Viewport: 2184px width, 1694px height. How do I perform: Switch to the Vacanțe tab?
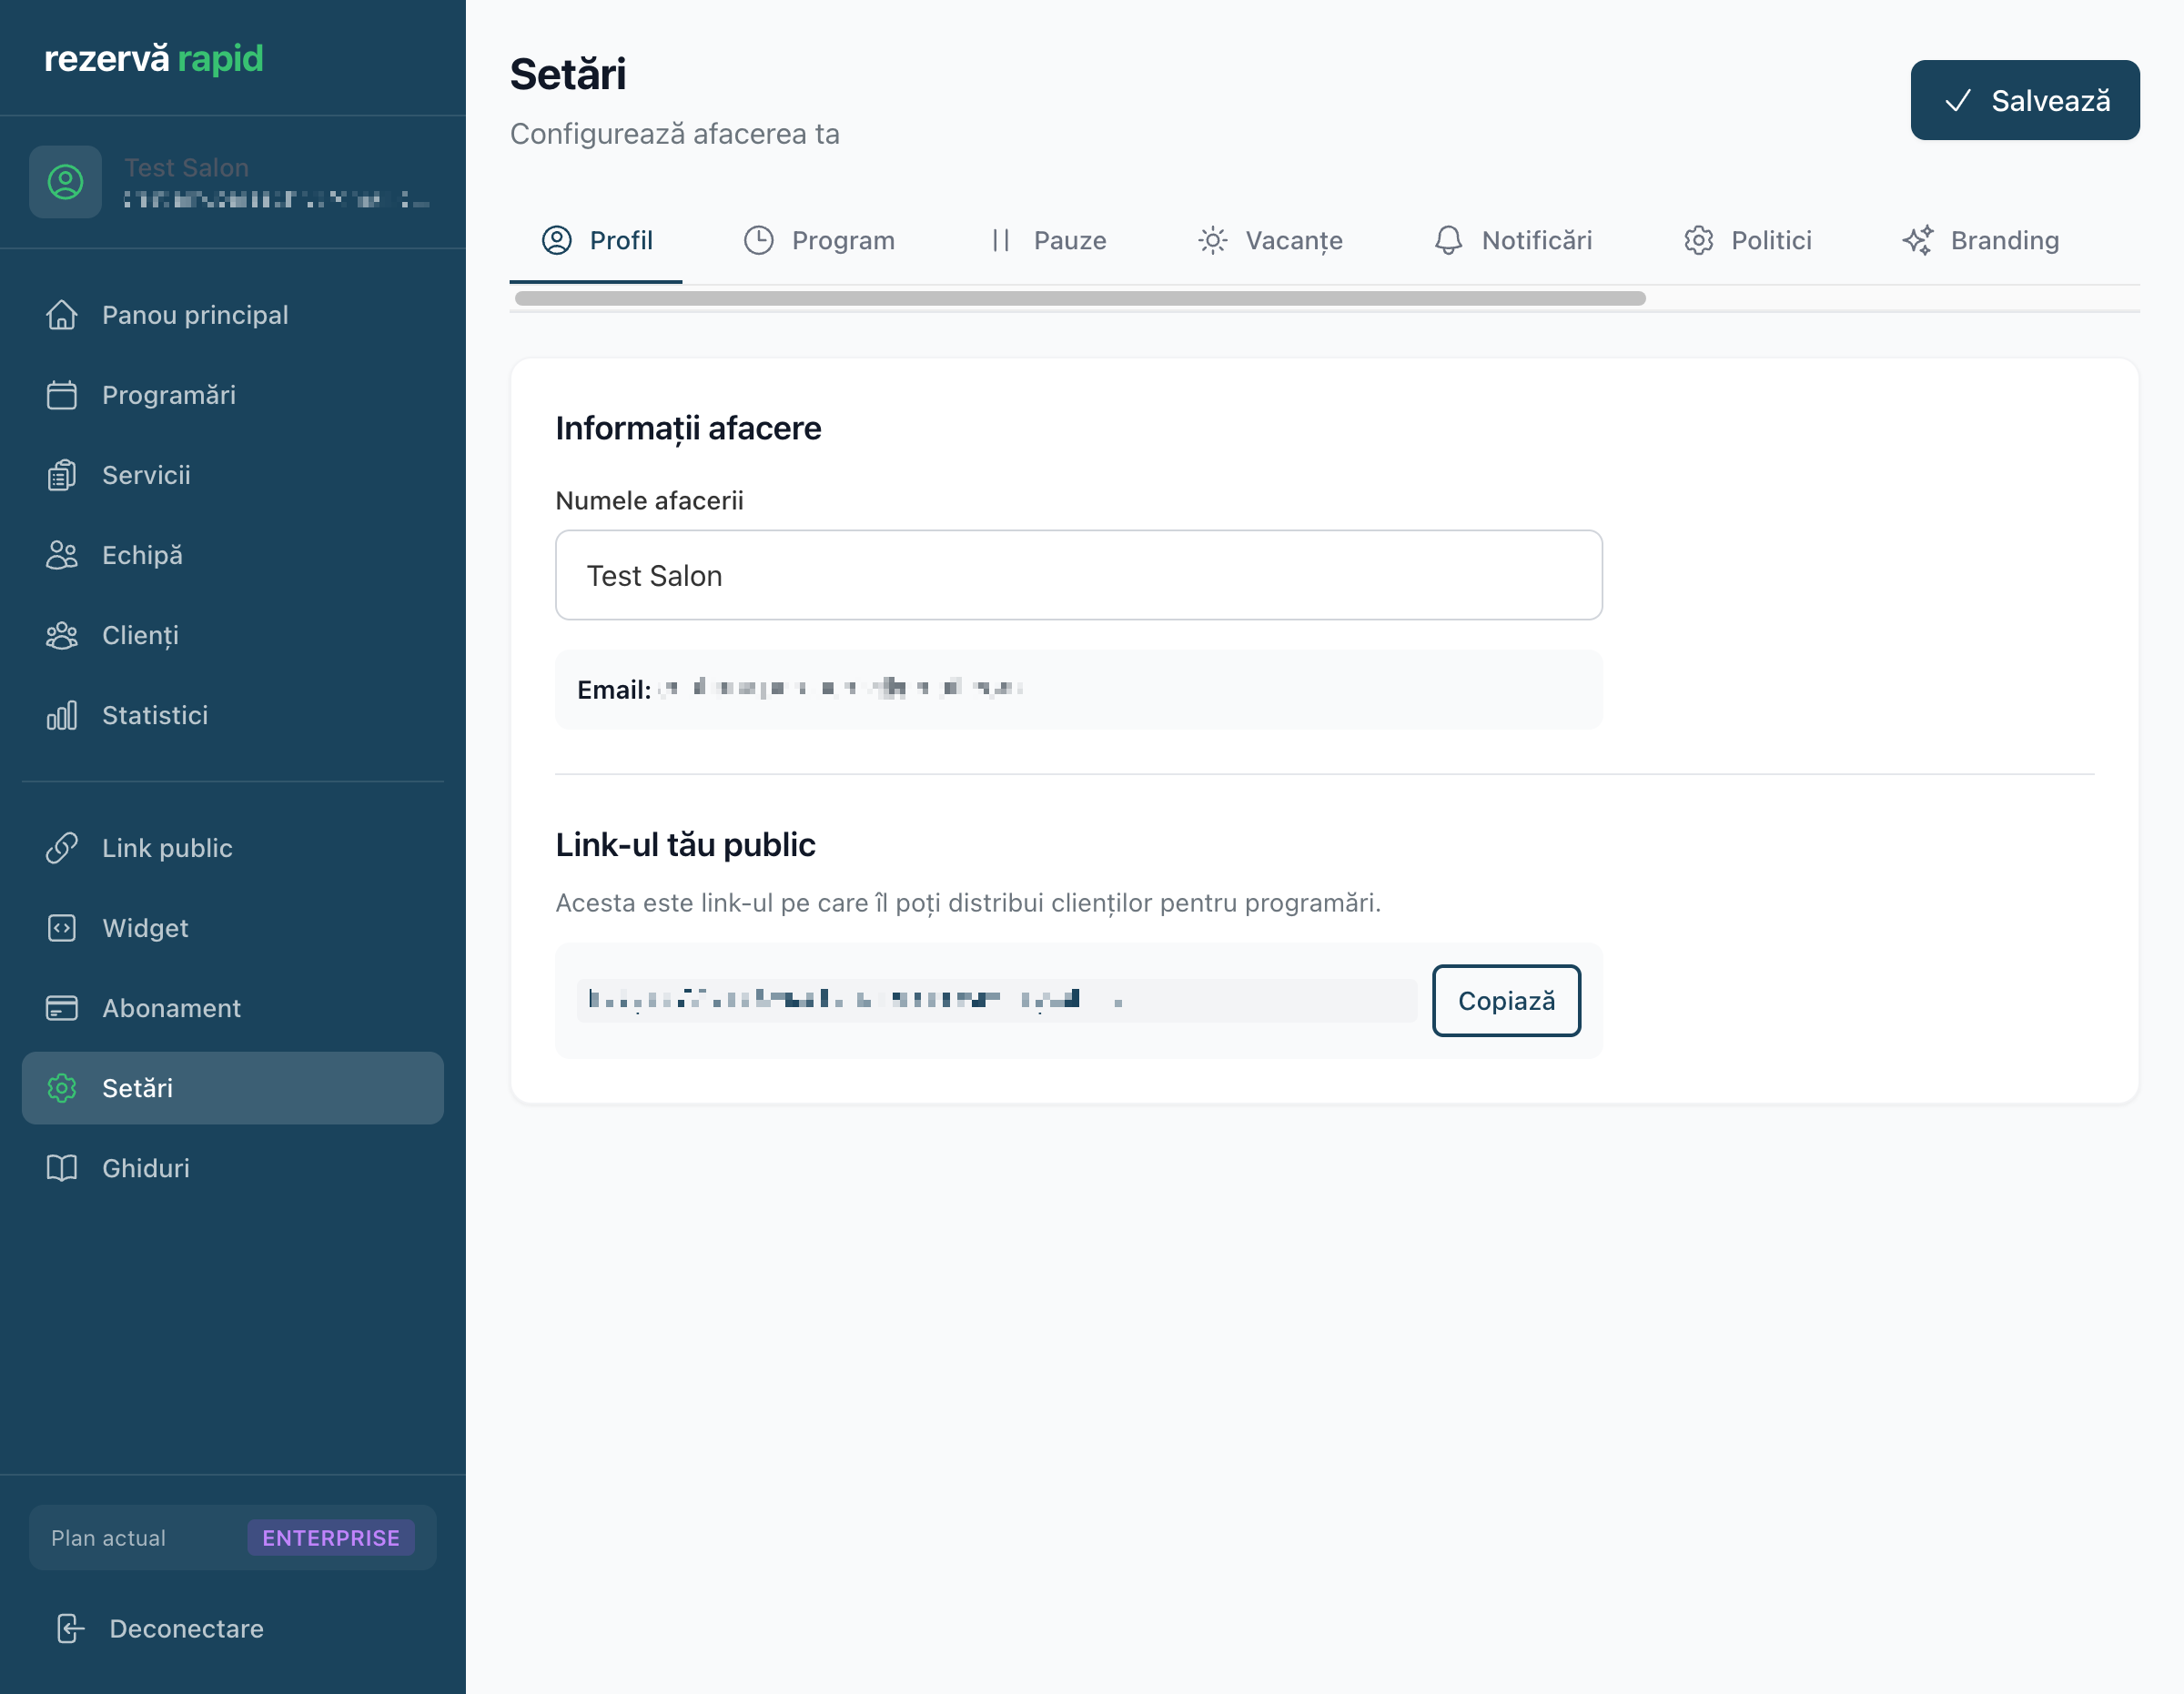pos(1270,241)
